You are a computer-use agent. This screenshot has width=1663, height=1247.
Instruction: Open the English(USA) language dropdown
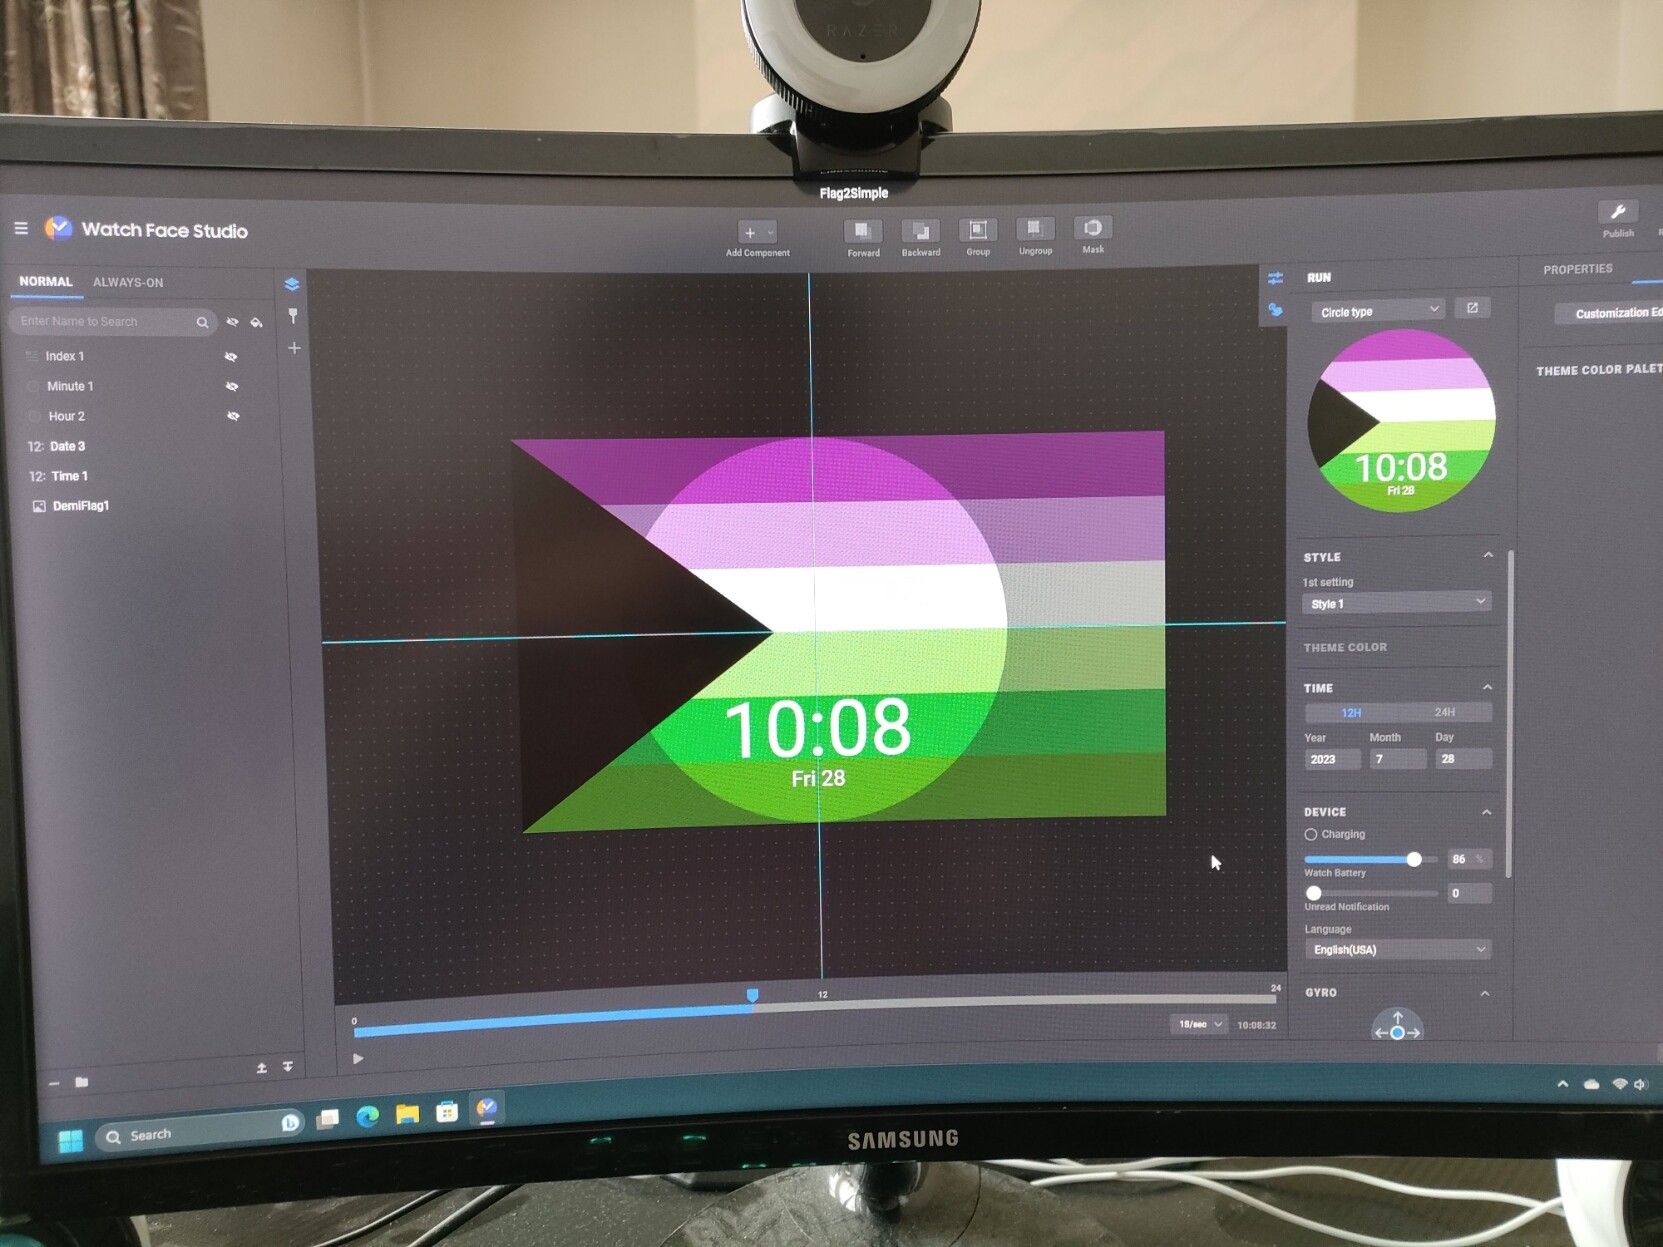1397,949
